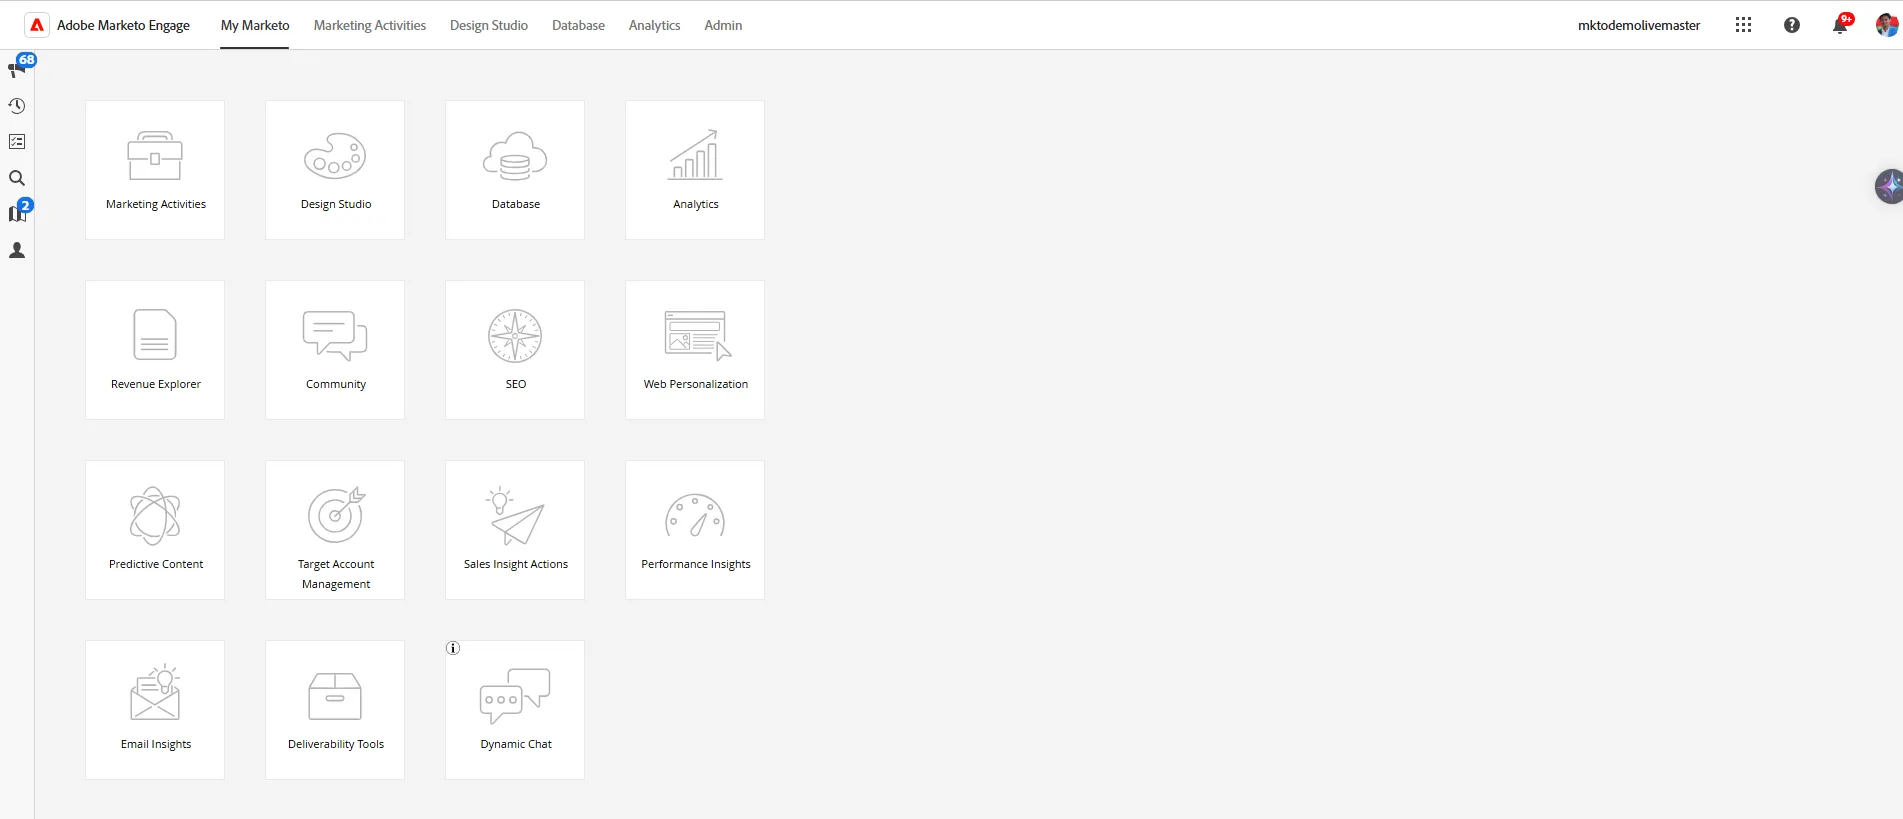Open the Email Insights tile

coord(155,710)
